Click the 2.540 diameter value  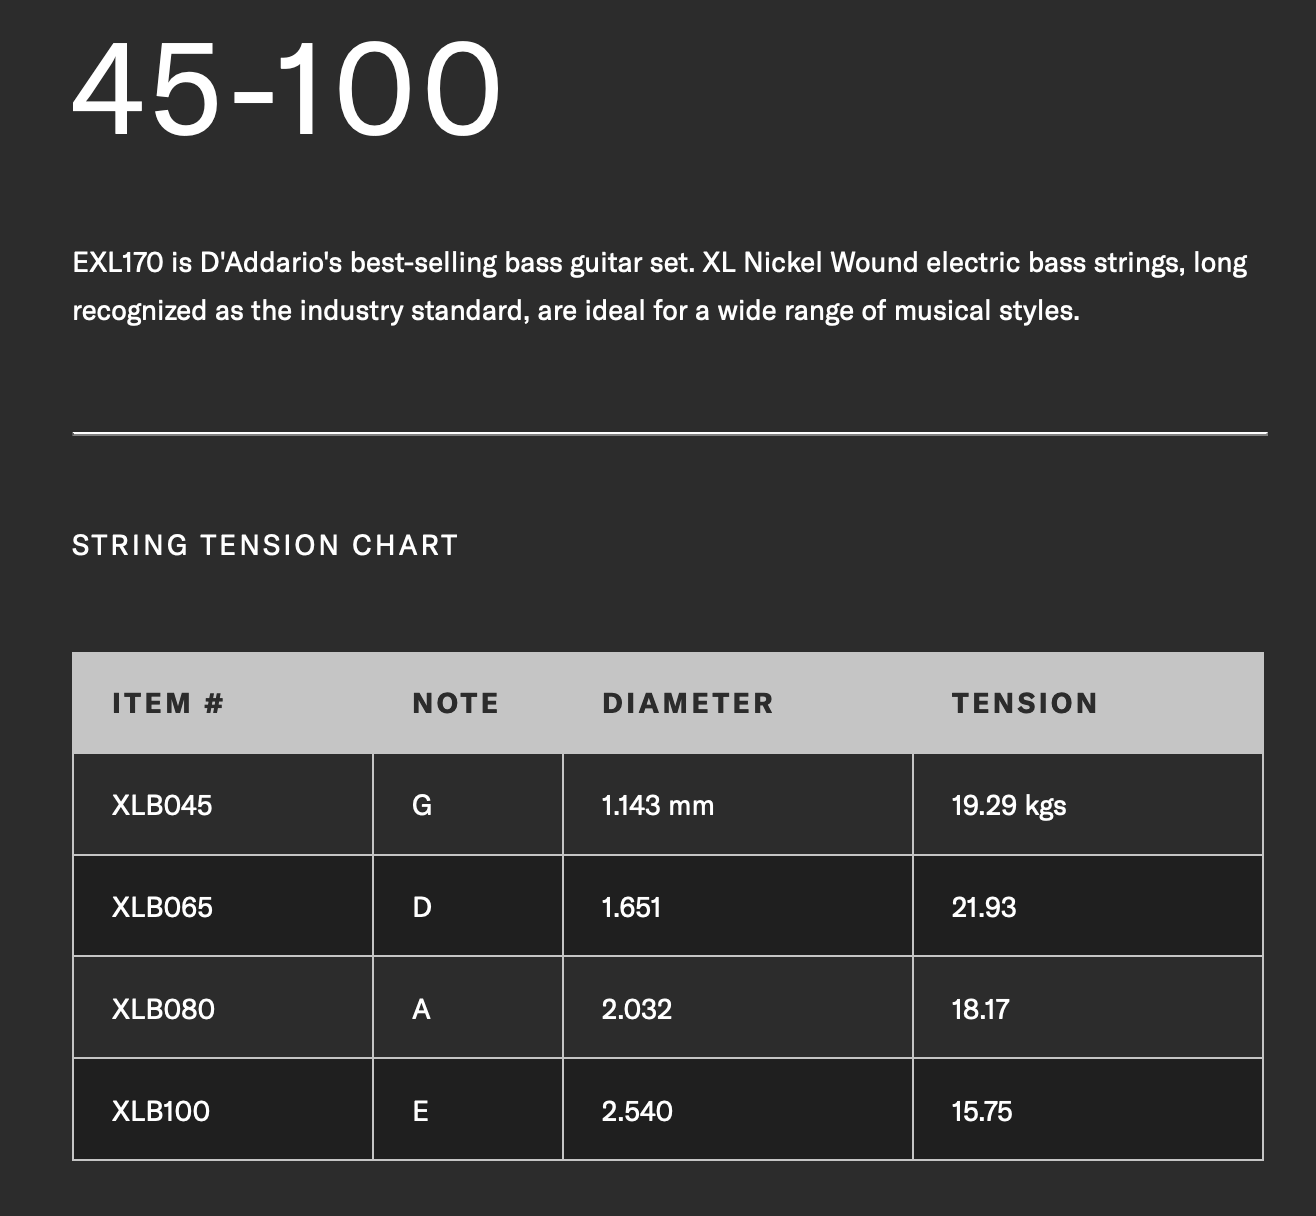pos(637,1111)
